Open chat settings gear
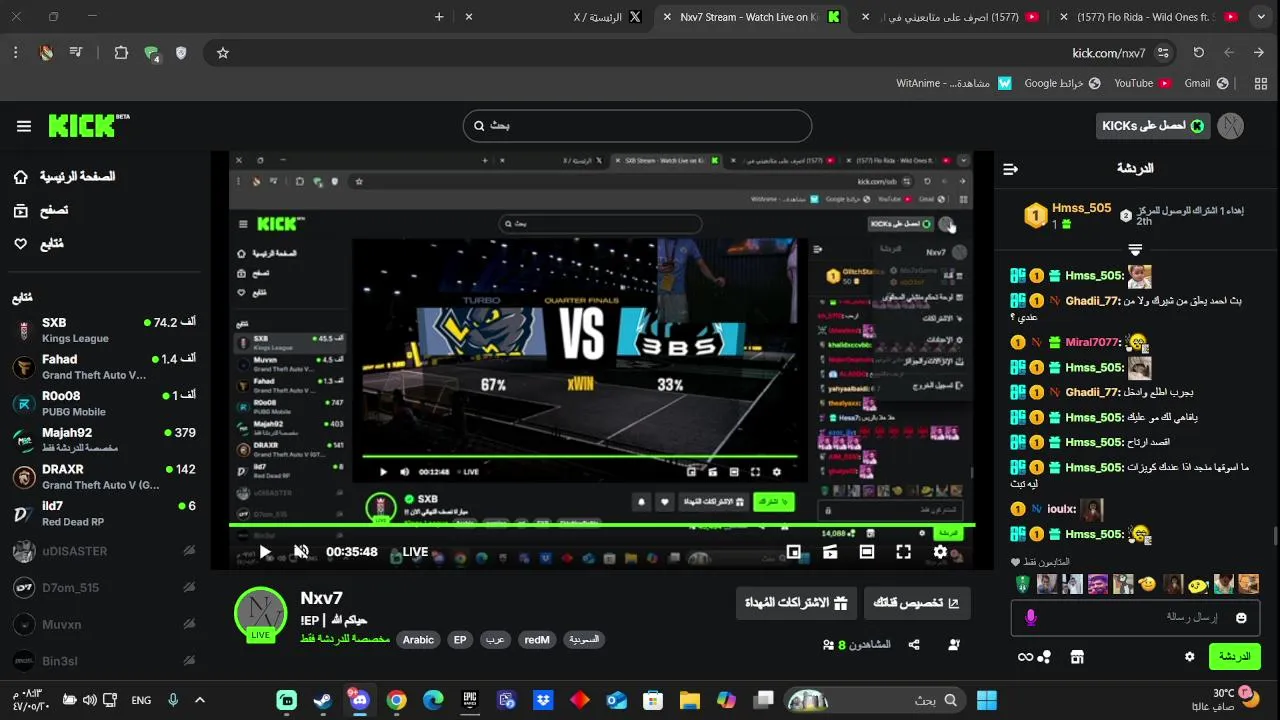 pos(1189,657)
